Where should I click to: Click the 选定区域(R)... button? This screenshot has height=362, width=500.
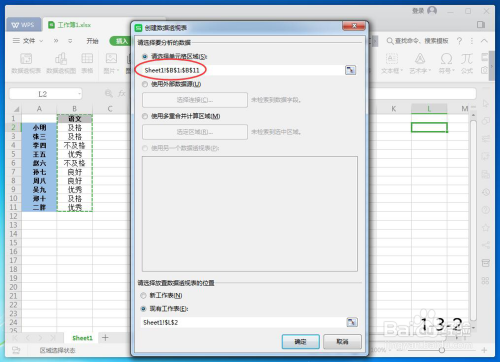pos(195,132)
